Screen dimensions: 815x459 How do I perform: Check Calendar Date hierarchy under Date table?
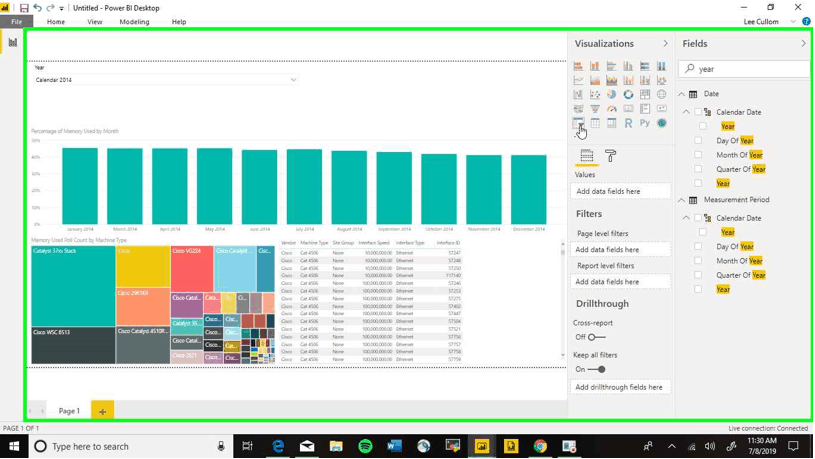click(x=698, y=112)
